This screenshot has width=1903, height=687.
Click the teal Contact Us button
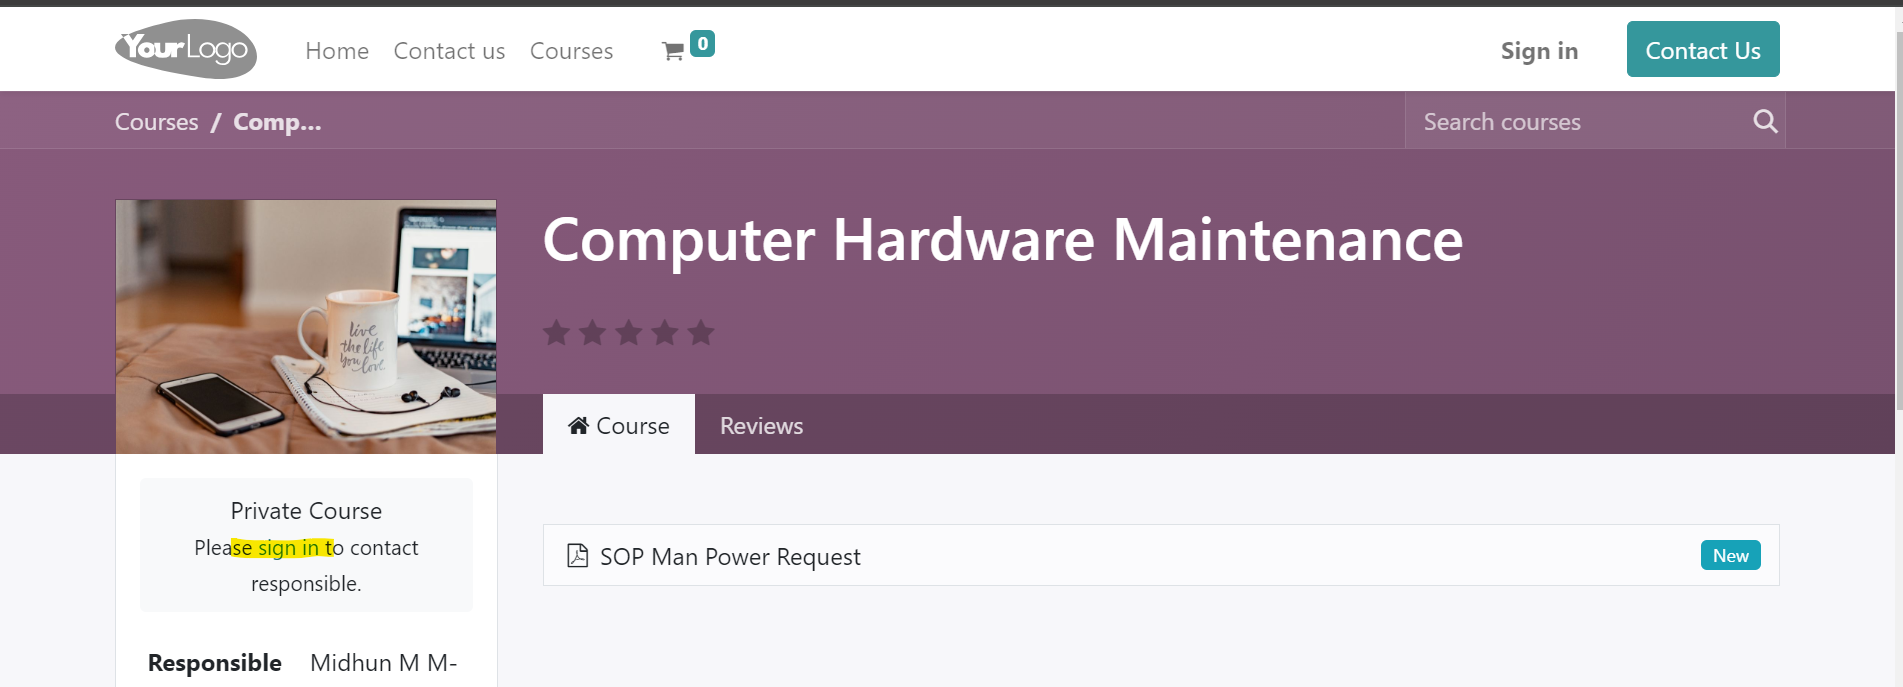click(x=1703, y=49)
